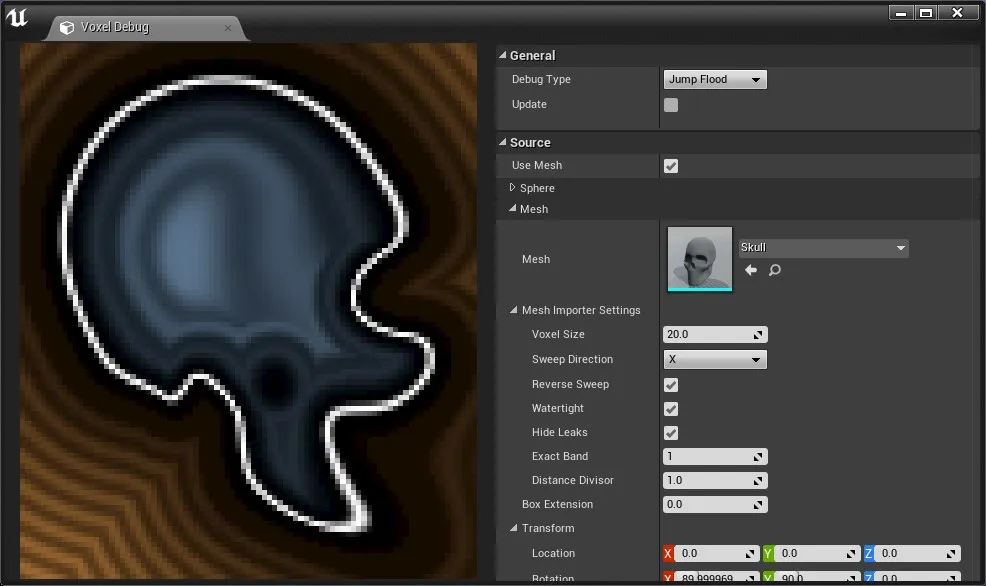Viewport: 986px width, 586px height.
Task: Click the Skull mesh thumbnail
Action: pyautogui.click(x=700, y=258)
